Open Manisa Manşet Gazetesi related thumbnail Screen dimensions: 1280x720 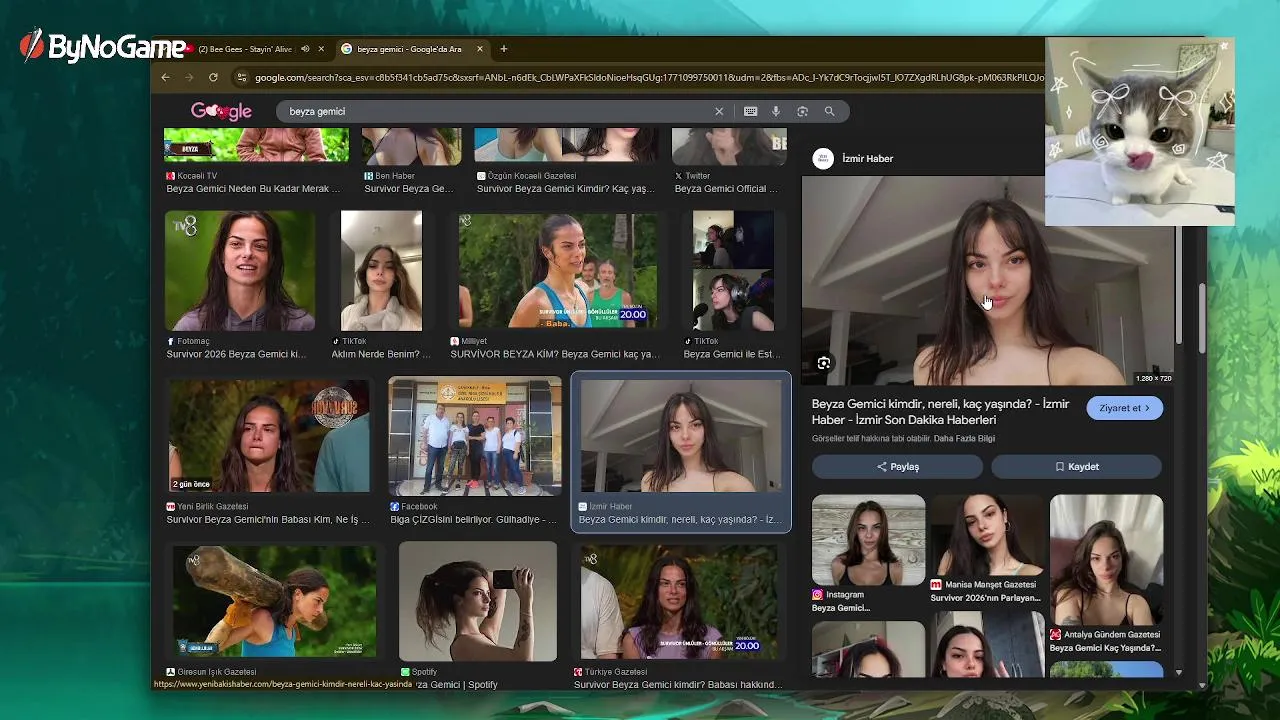pyautogui.click(x=987, y=534)
